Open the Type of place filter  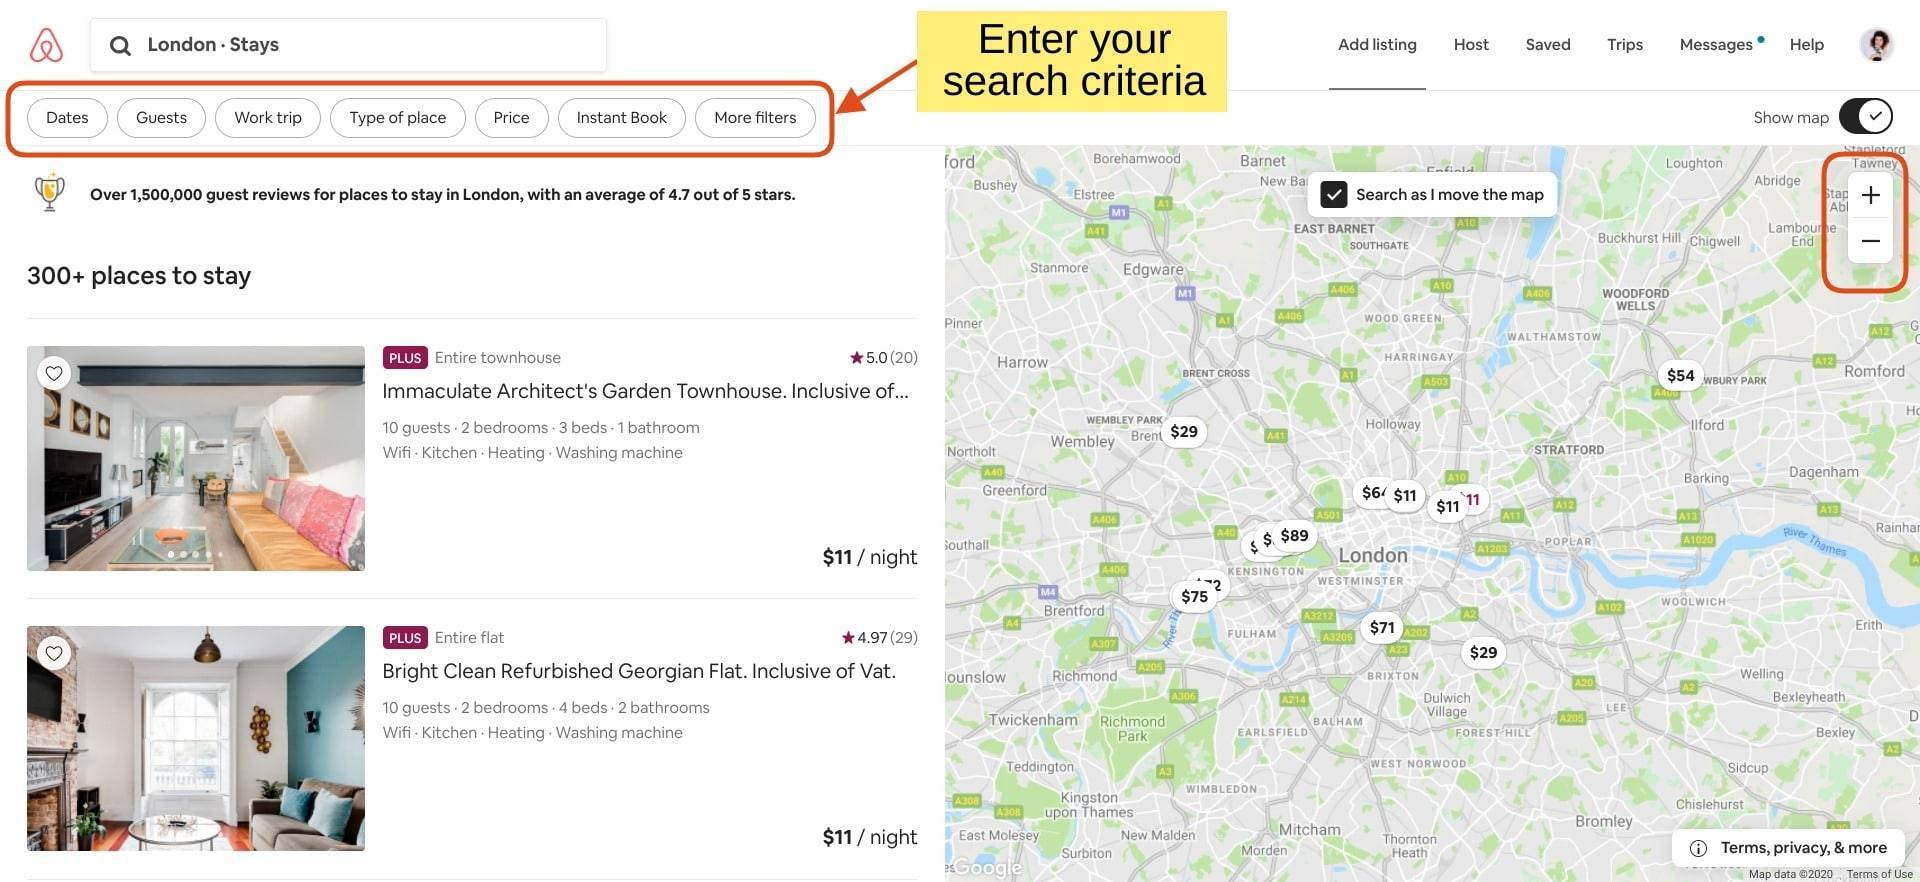[x=397, y=117]
